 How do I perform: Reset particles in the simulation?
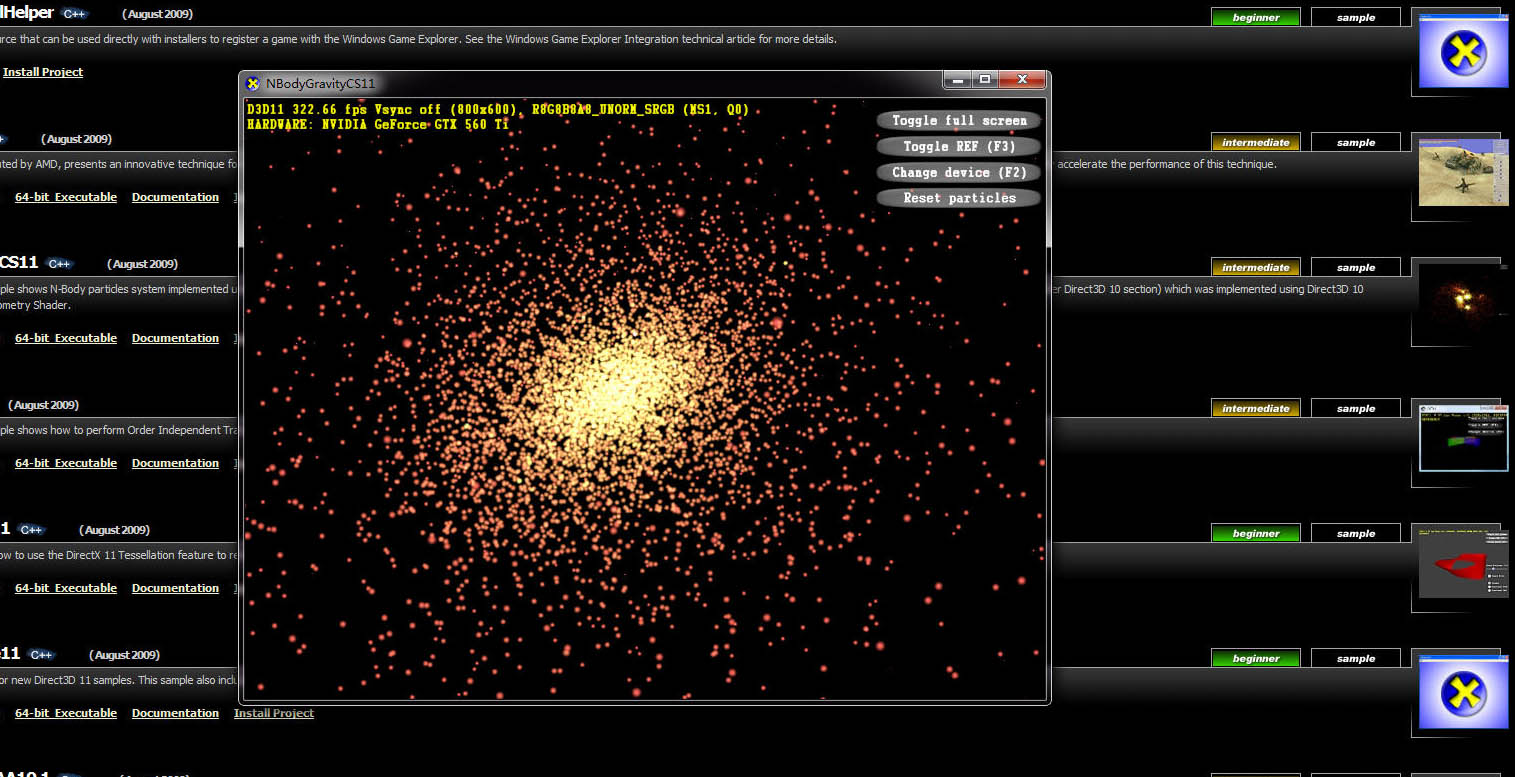pyautogui.click(x=958, y=198)
